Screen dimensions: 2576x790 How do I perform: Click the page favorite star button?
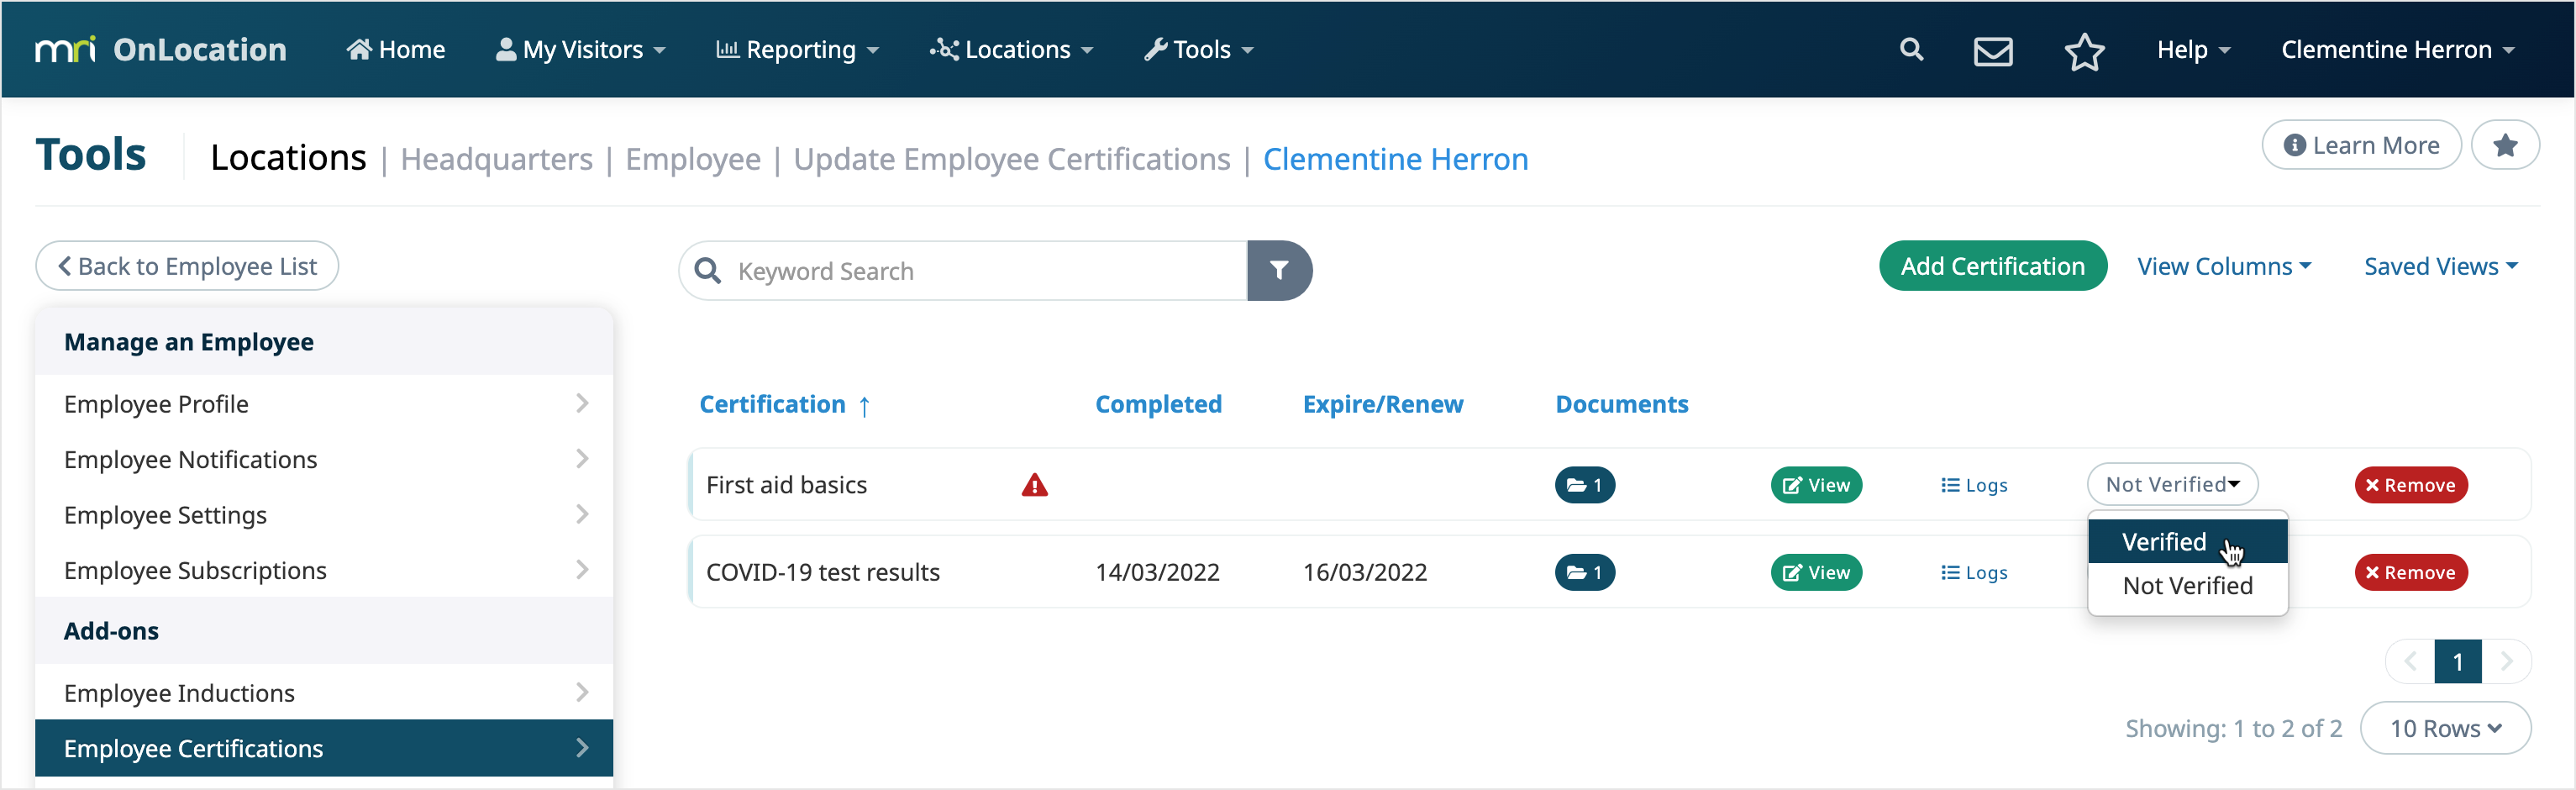pos(2505,145)
